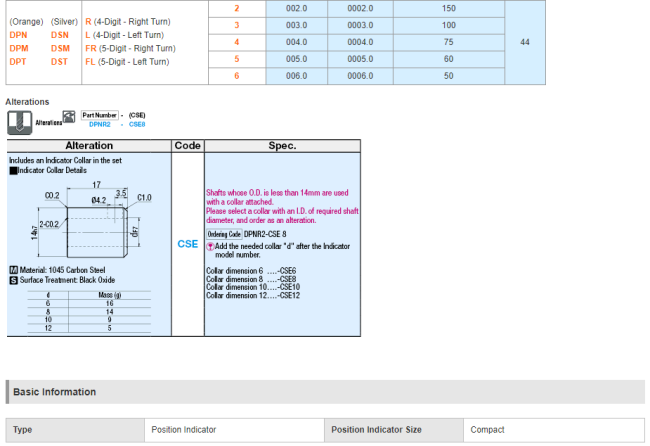Click the Part Number label box
The width and height of the screenshot is (650, 446).
(101, 115)
